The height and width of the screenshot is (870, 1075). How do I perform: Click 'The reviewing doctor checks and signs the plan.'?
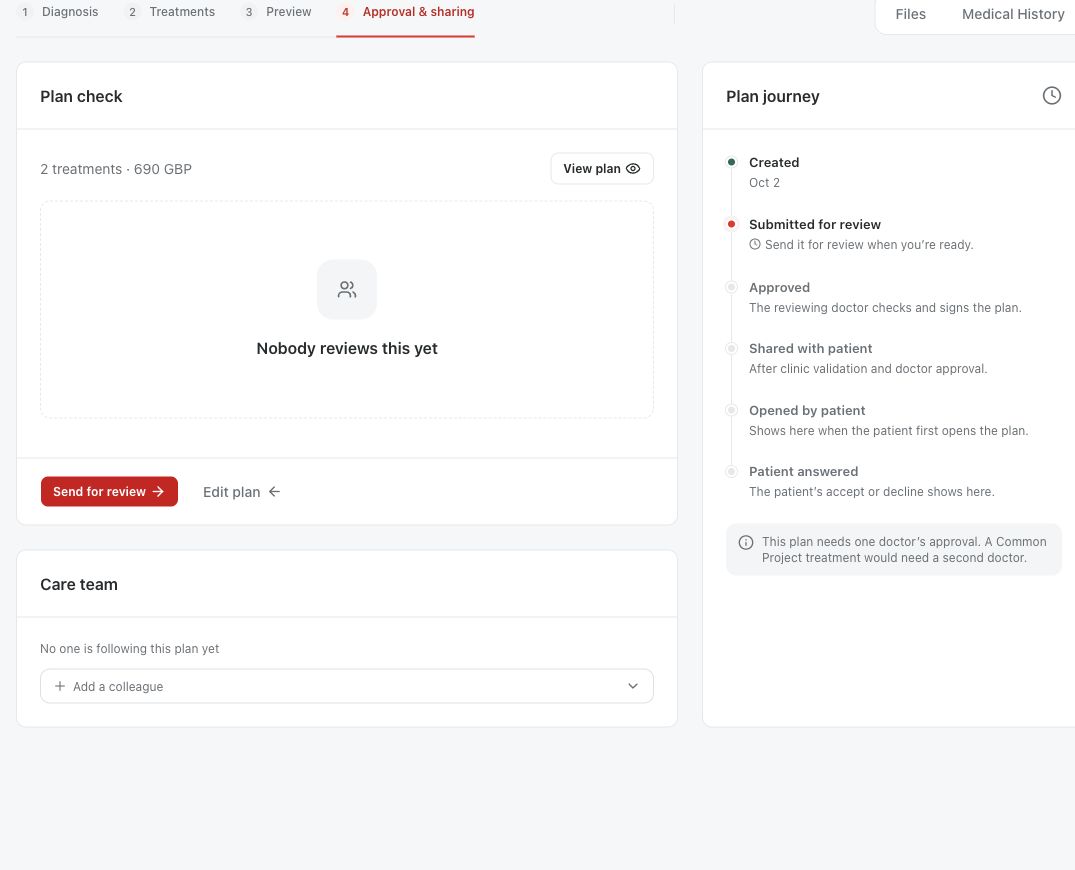tap(885, 308)
